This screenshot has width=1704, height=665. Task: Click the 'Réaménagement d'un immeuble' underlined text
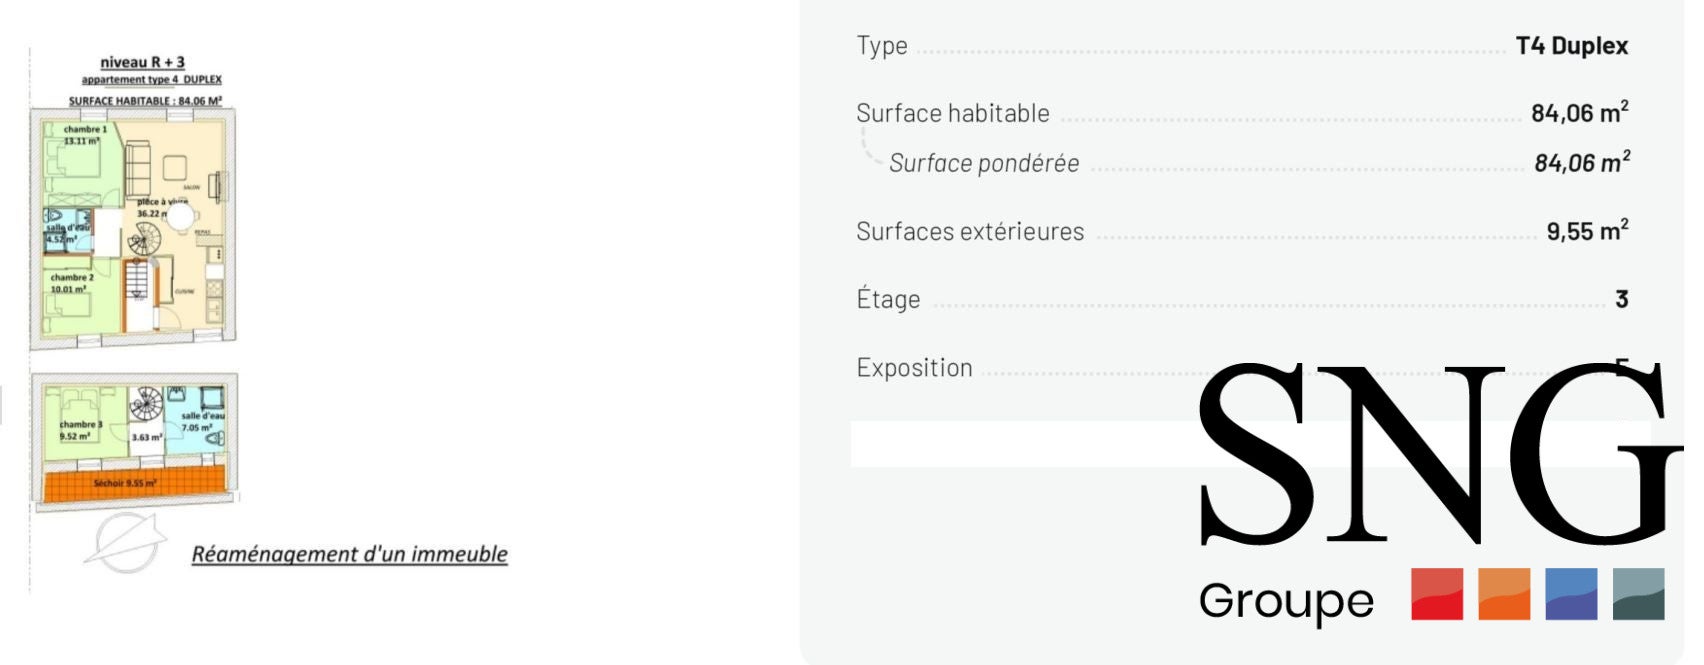pyautogui.click(x=350, y=554)
